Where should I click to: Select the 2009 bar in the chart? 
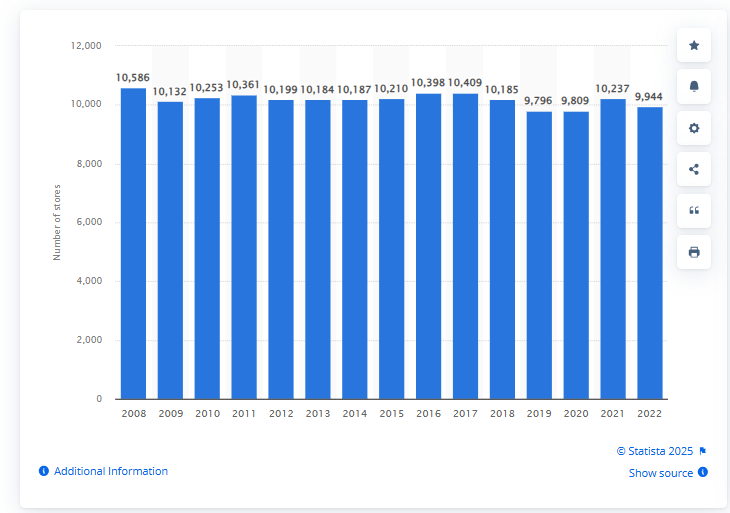coord(170,250)
